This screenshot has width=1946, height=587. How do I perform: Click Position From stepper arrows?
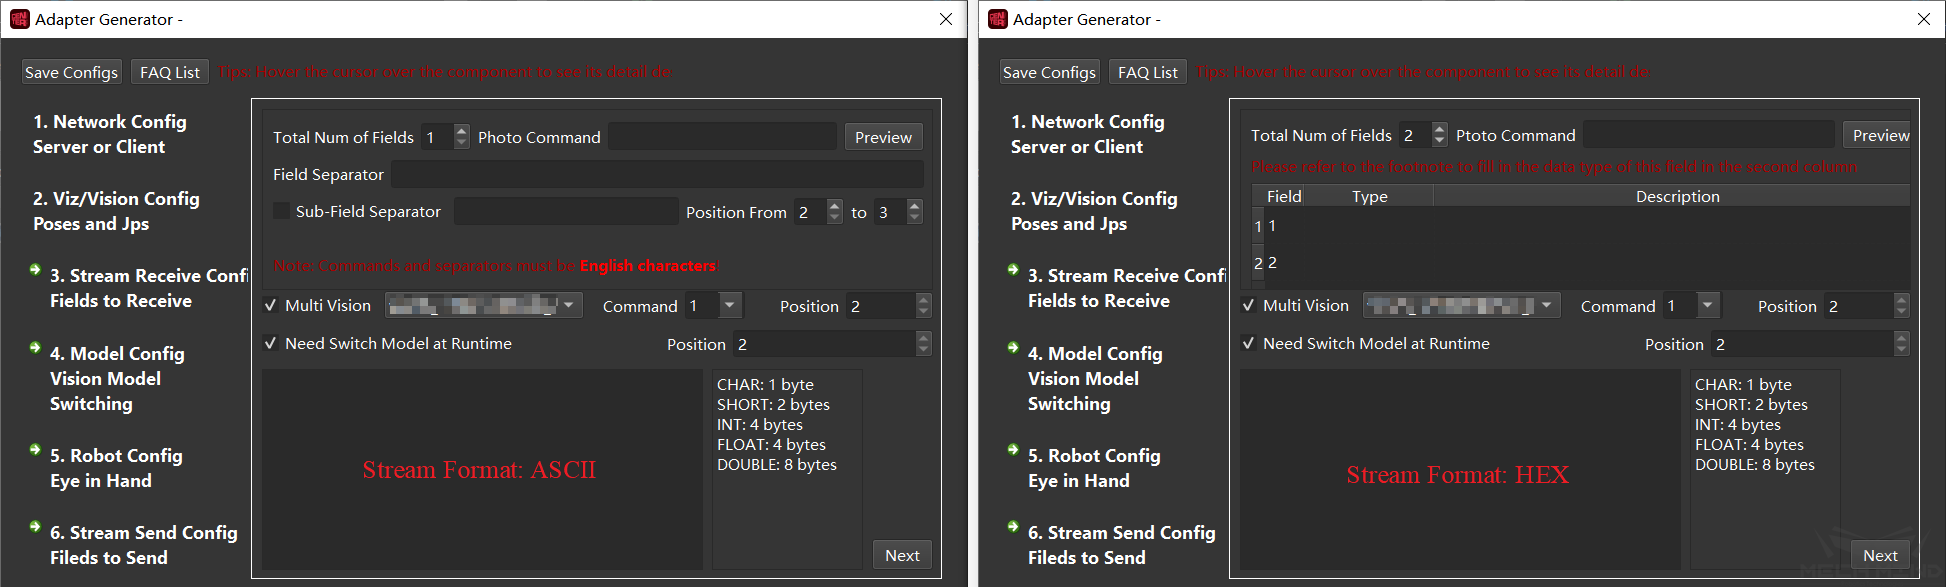(835, 212)
